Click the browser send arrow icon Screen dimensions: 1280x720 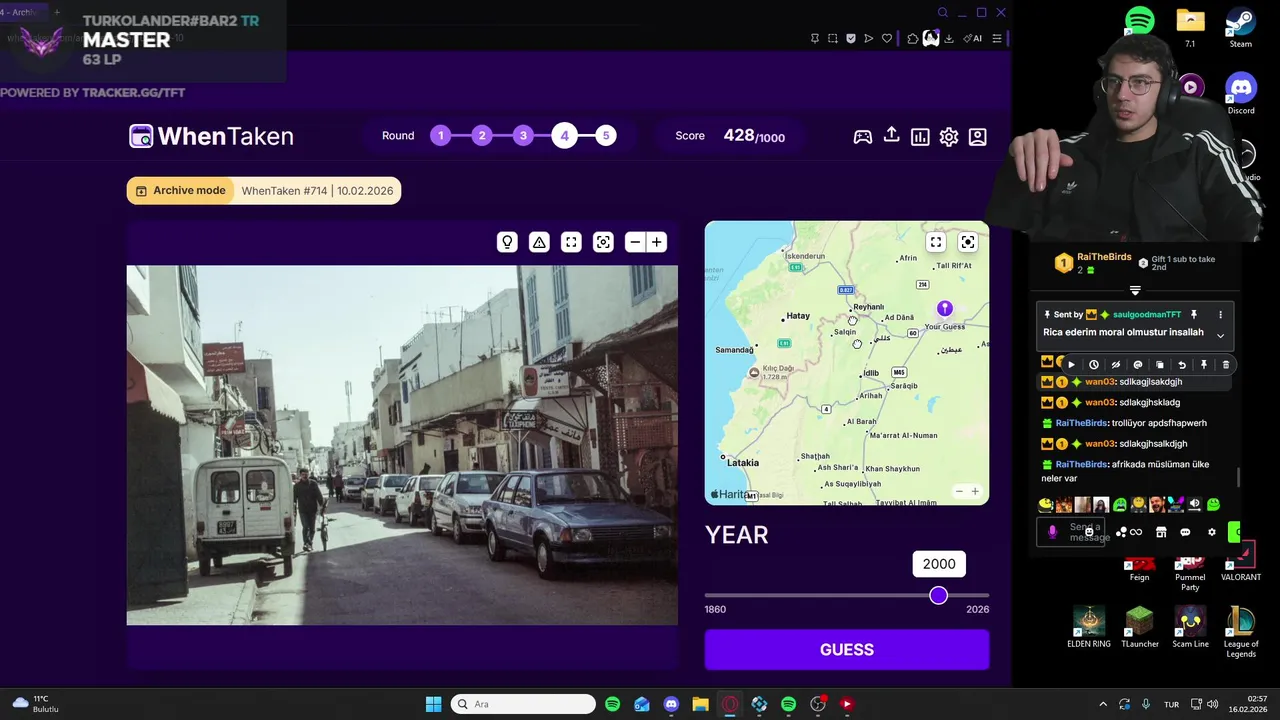869,39
